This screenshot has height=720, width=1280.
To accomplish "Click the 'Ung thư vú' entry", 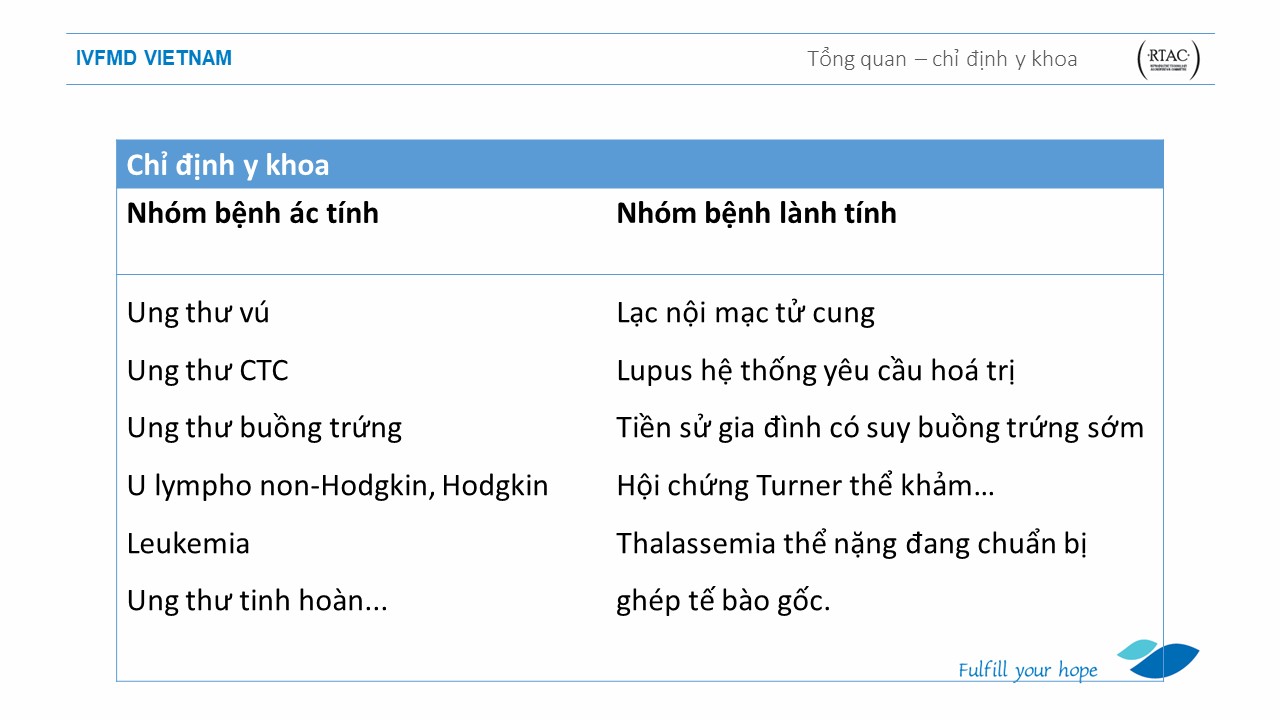I will click(198, 313).
